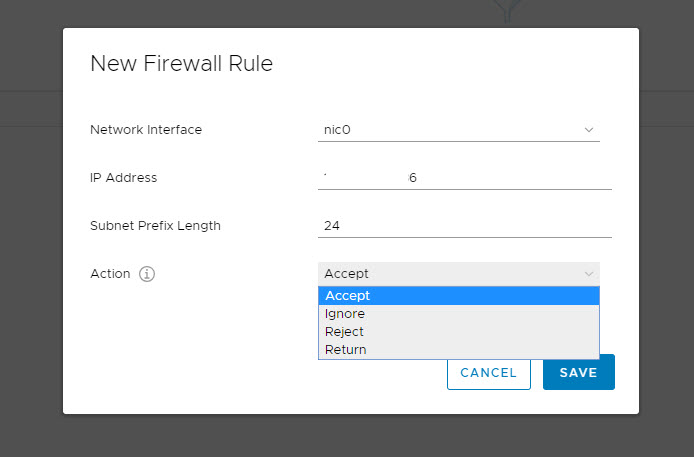Save the new firewall rule
This screenshot has width=694, height=457.
(x=578, y=373)
